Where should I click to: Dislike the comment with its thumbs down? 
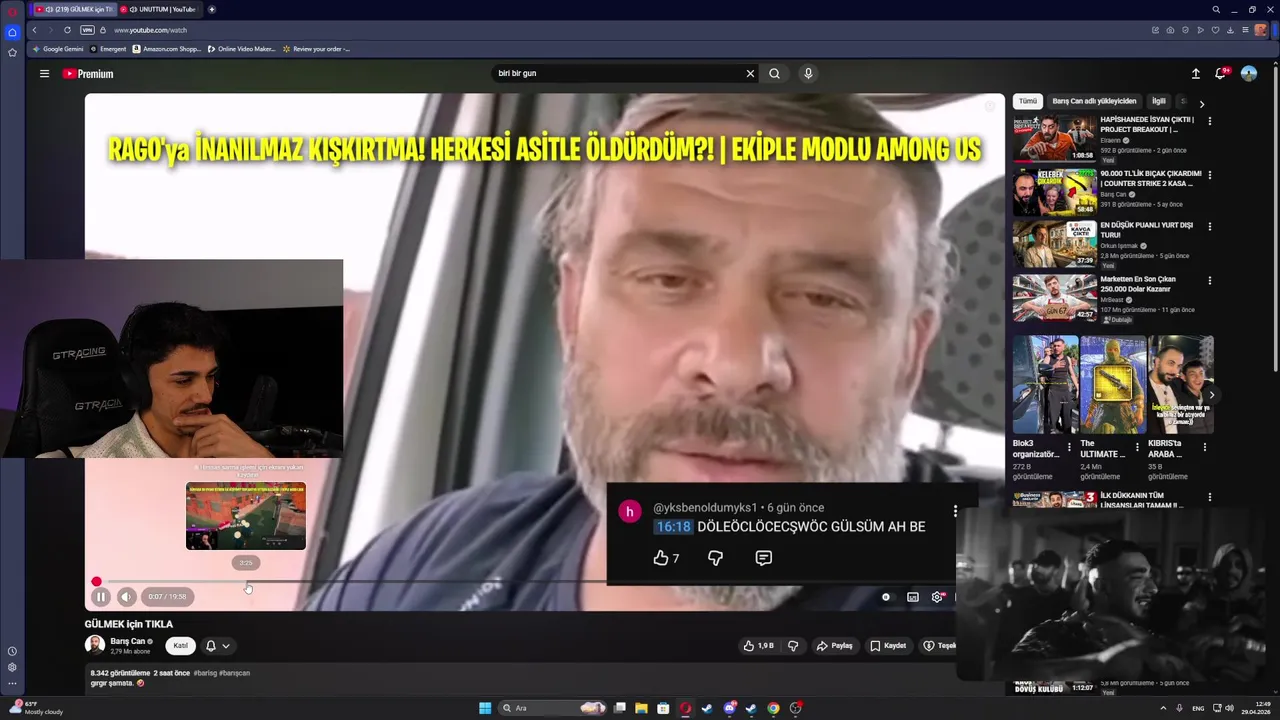point(715,558)
